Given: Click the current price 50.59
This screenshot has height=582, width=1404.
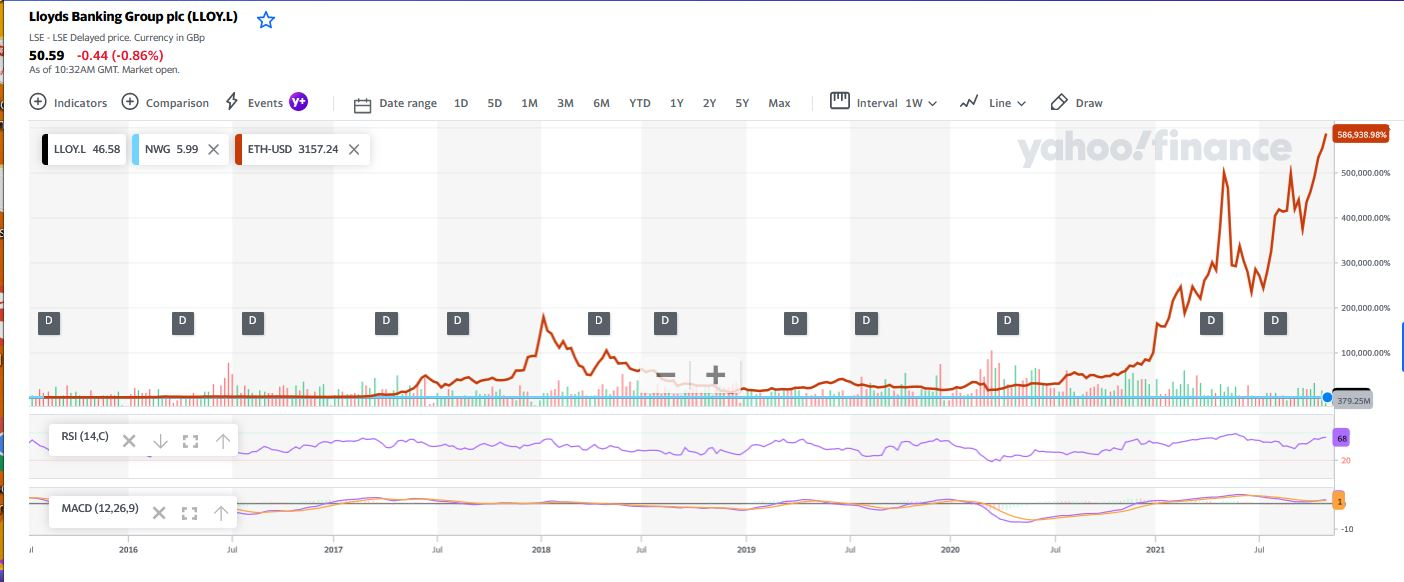Looking at the screenshot, I should click(47, 55).
